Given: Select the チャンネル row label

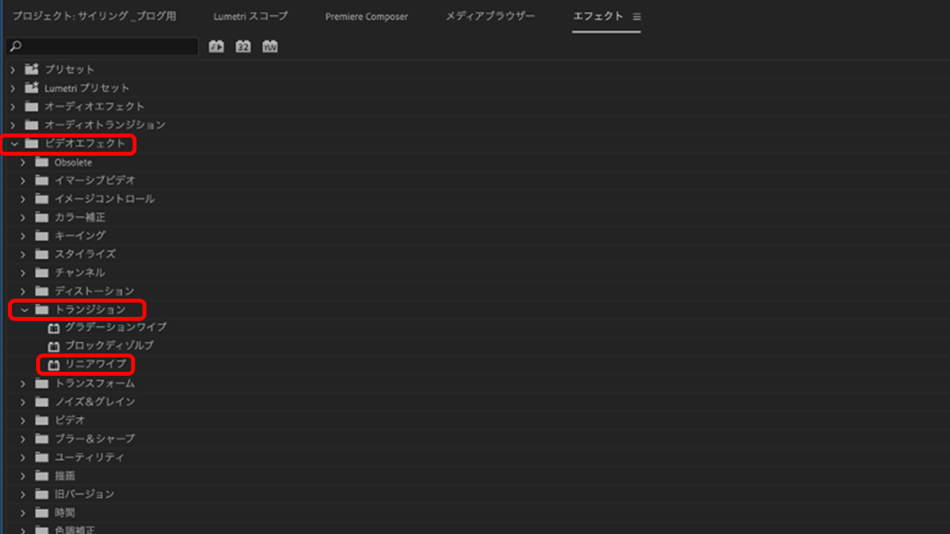Looking at the screenshot, I should (80, 273).
